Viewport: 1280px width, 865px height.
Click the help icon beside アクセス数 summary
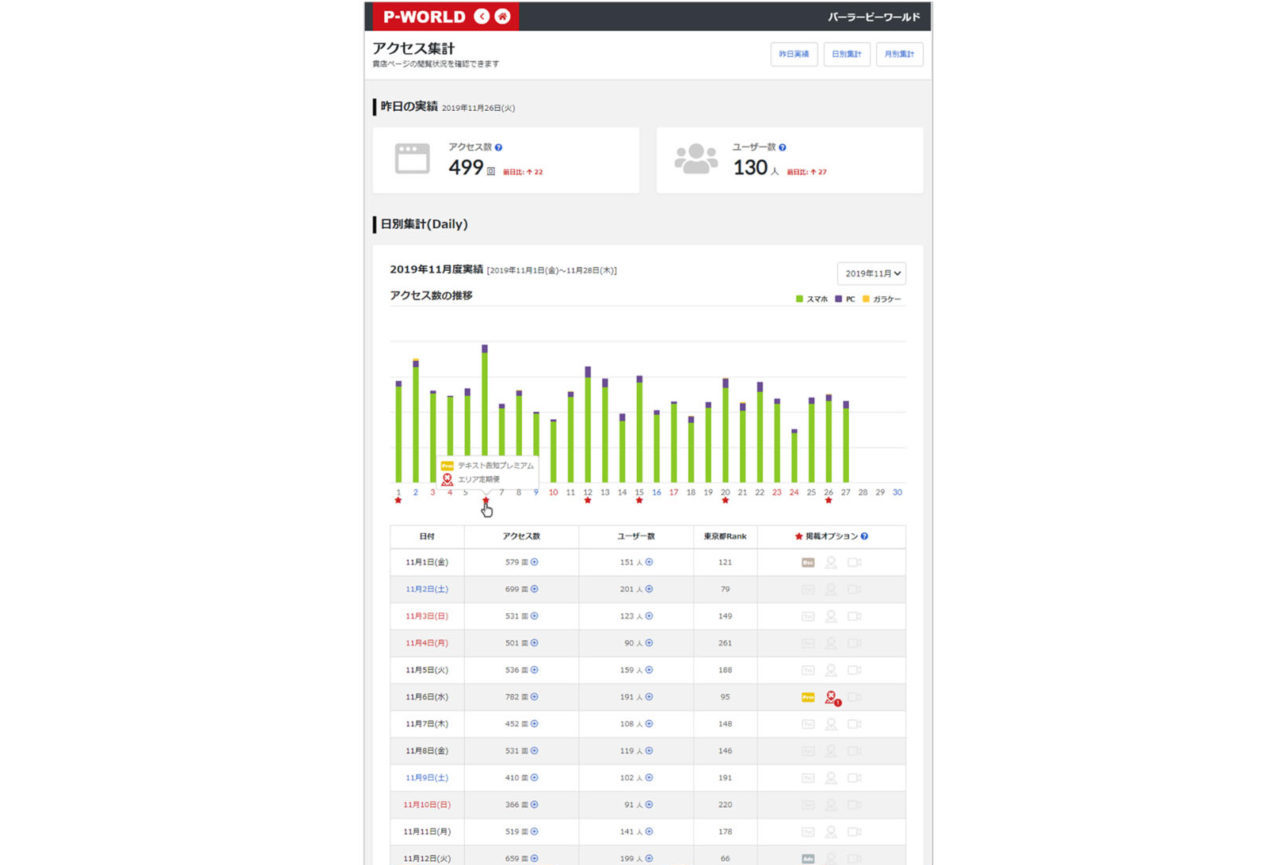coord(498,147)
